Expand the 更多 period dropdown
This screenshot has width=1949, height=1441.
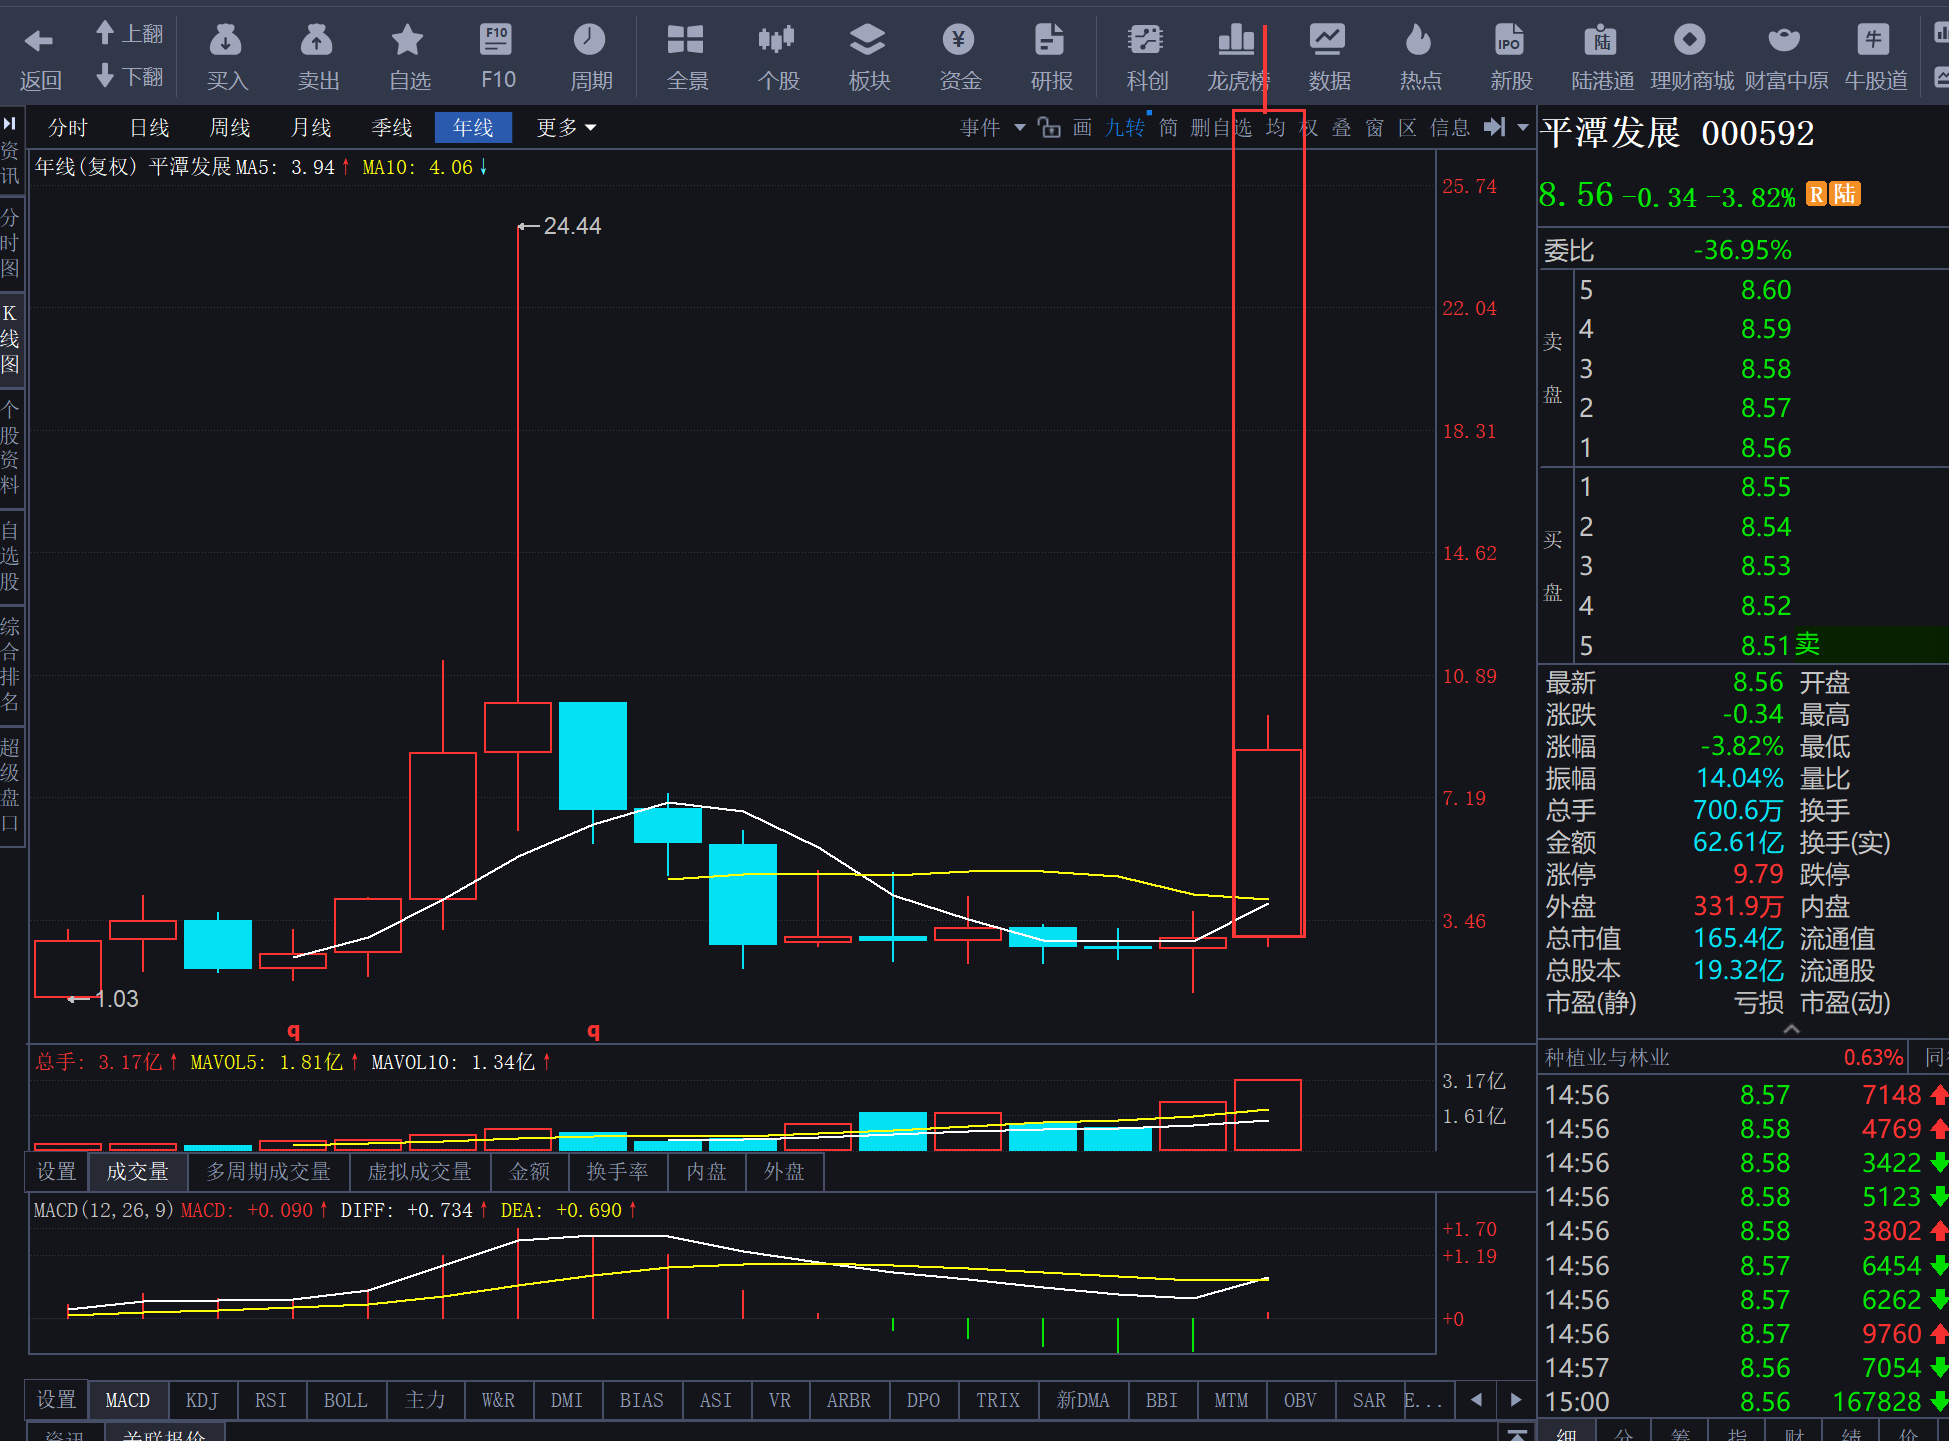click(x=566, y=127)
